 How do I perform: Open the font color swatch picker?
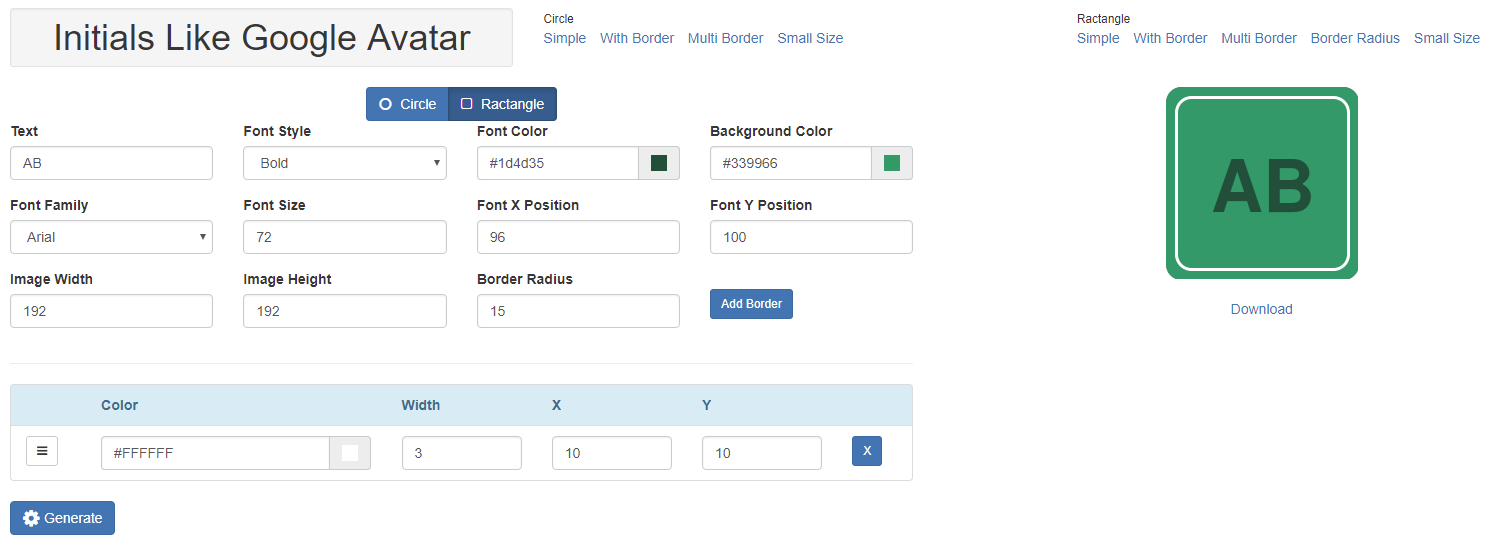pyautogui.click(x=658, y=163)
